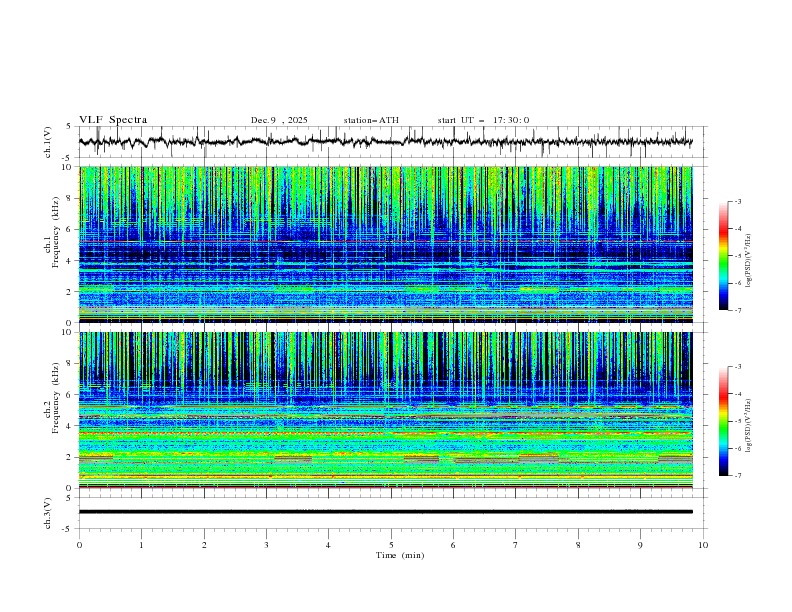Click the 10 minute tick on time axis
The height and width of the screenshot is (612, 792).
pyautogui.click(x=703, y=544)
